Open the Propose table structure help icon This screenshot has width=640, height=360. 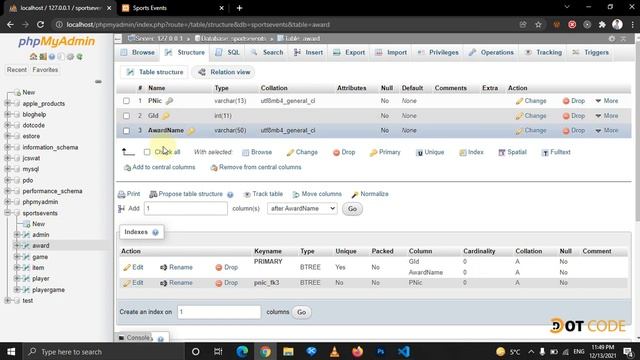[x=230, y=195]
